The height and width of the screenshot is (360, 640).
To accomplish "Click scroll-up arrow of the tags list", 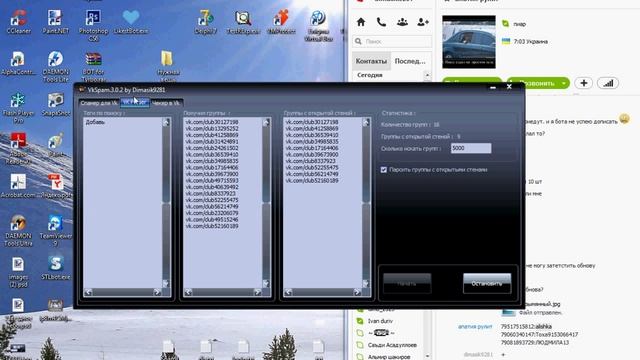I will coord(166,122).
